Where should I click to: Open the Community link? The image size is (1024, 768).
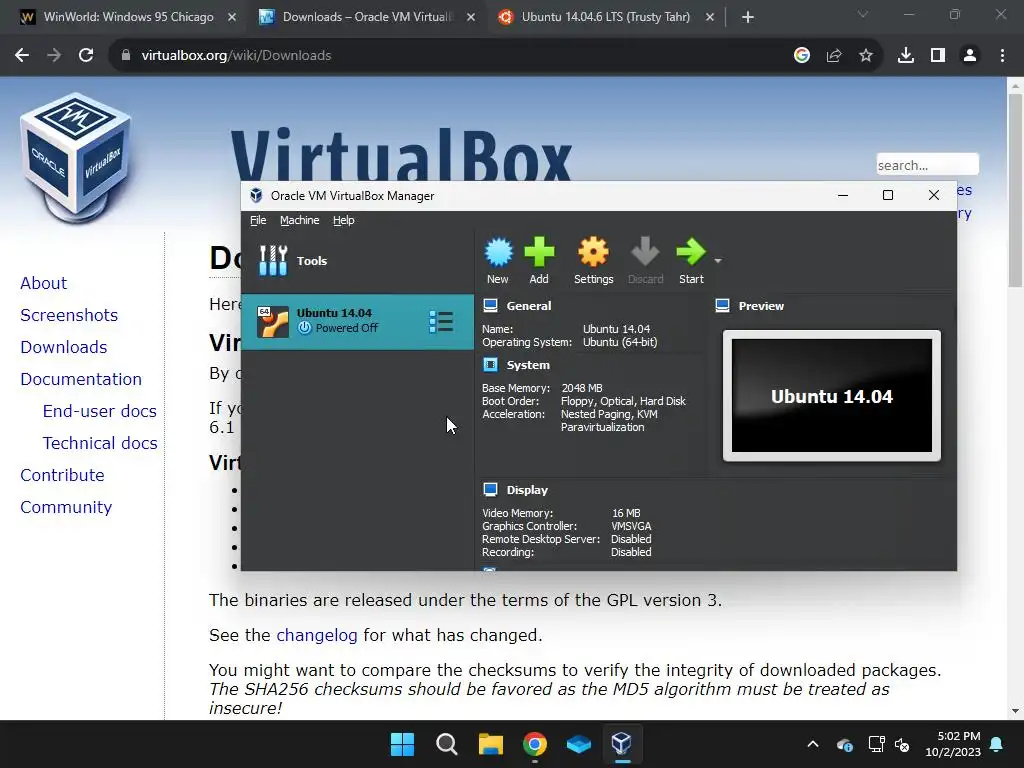coord(65,507)
